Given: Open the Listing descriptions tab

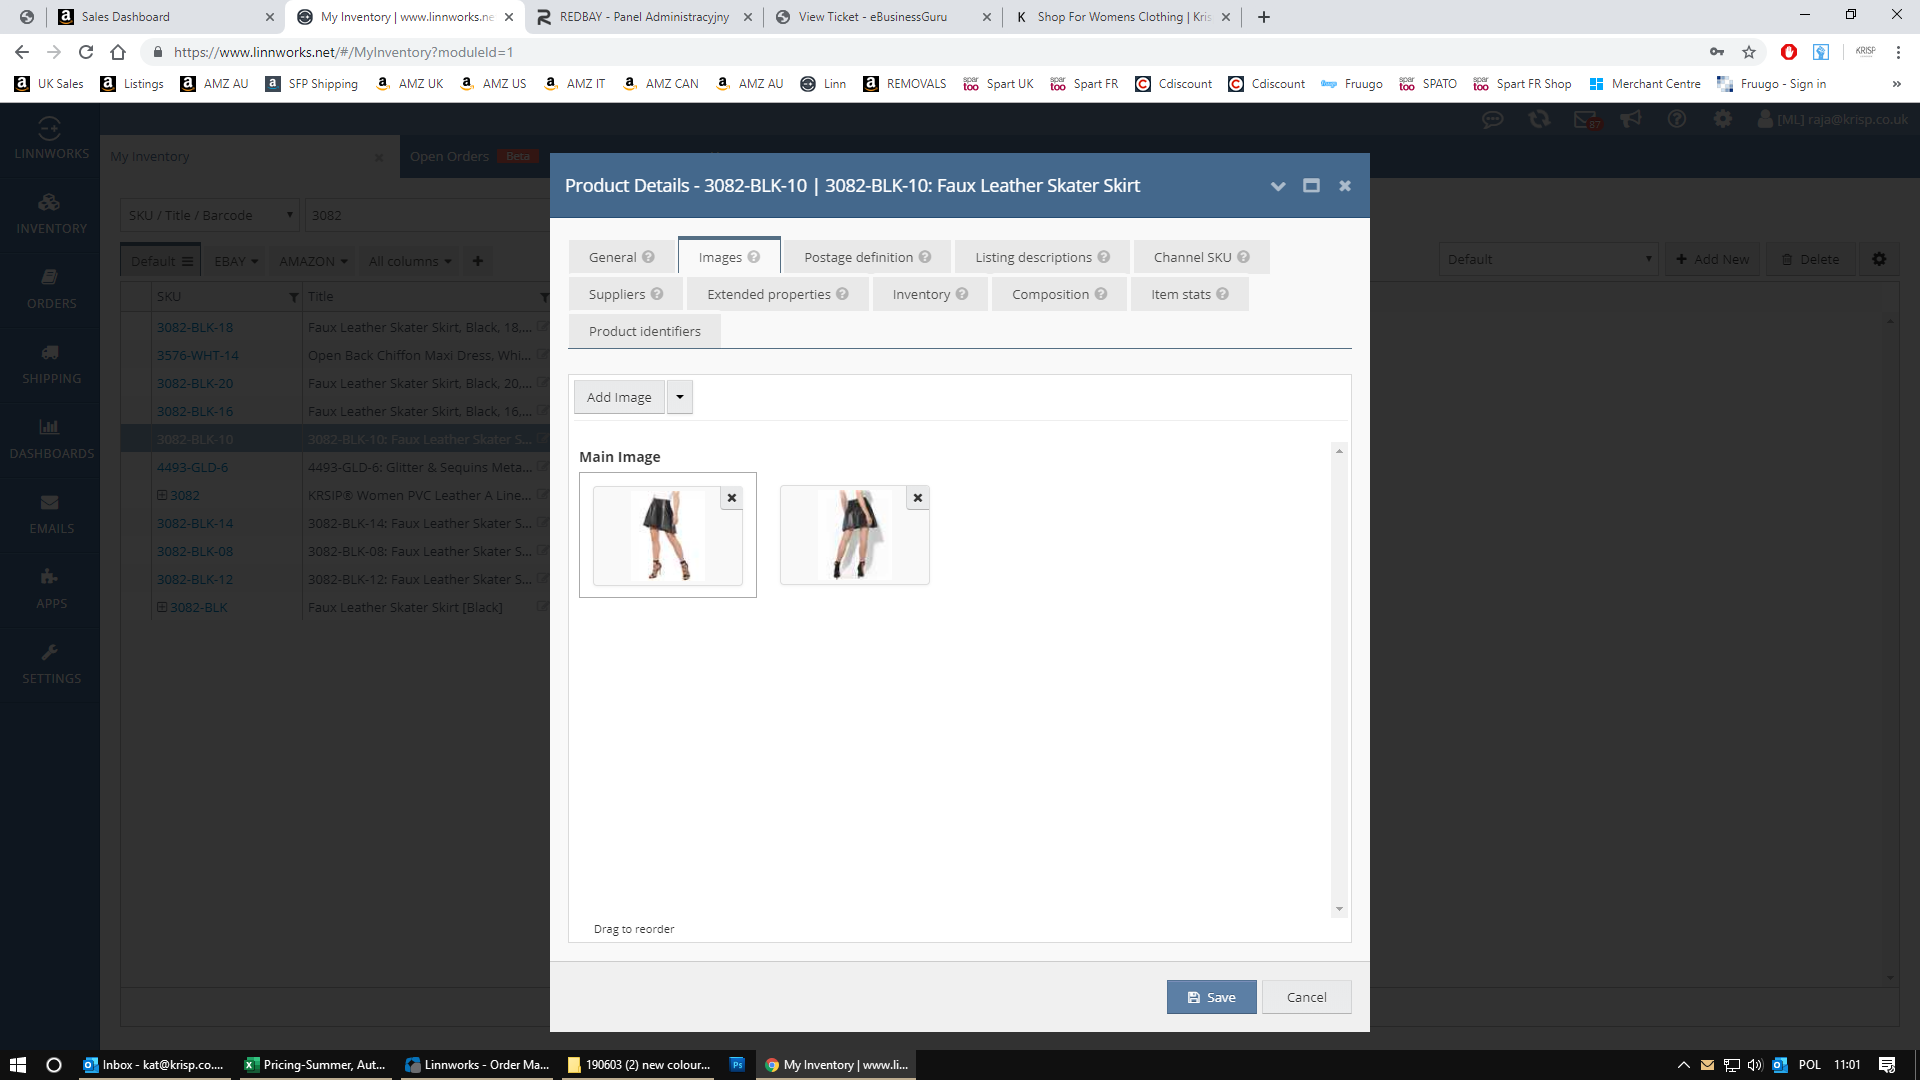Looking at the screenshot, I should pos(1033,257).
